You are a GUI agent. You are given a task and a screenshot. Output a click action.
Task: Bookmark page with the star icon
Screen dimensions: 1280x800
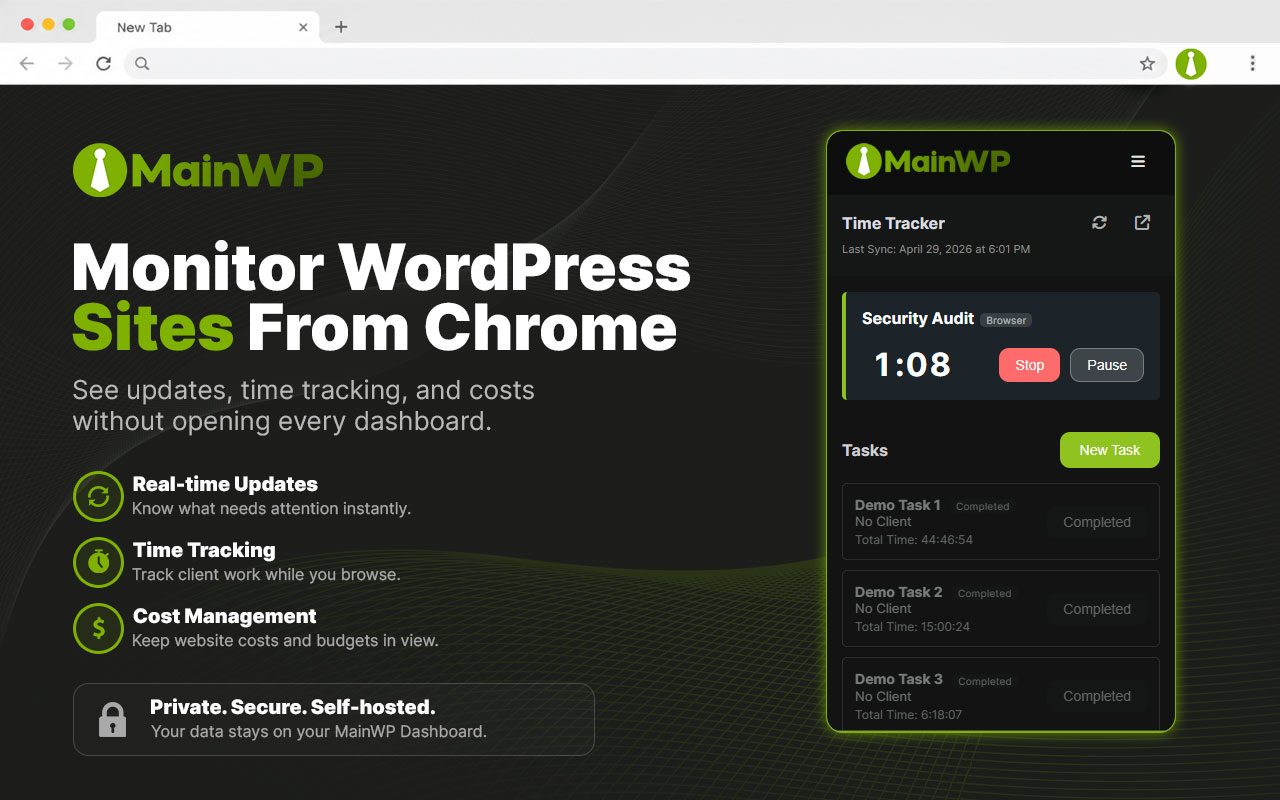click(1147, 64)
